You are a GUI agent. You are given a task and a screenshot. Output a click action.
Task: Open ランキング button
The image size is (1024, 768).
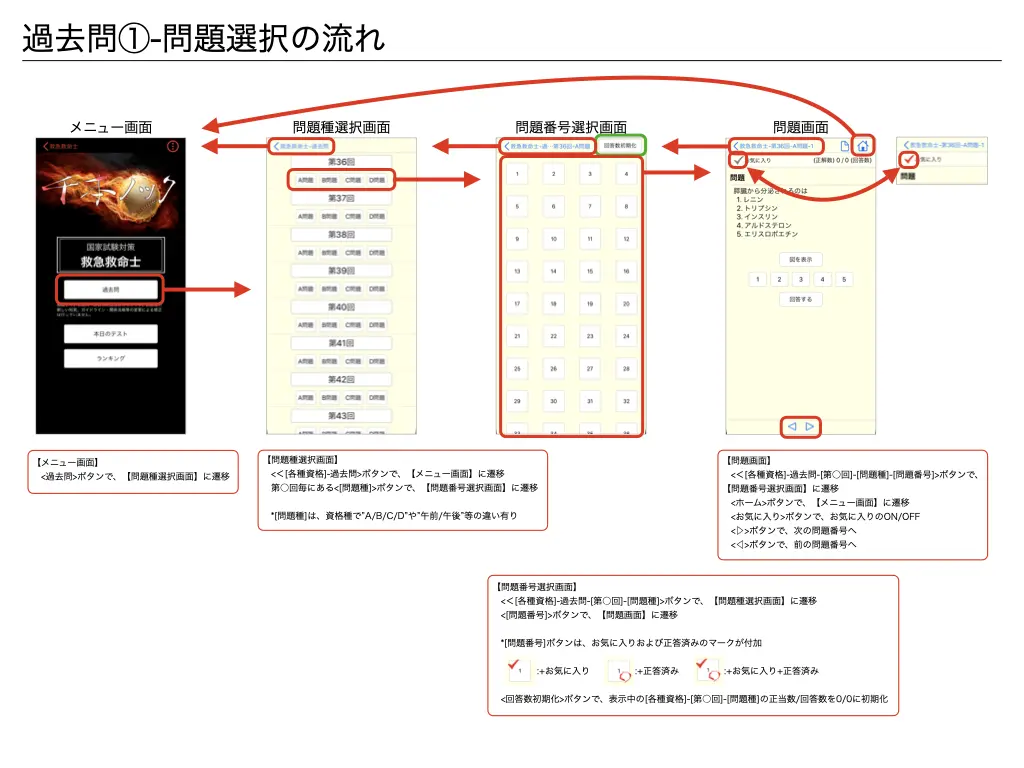(110, 359)
